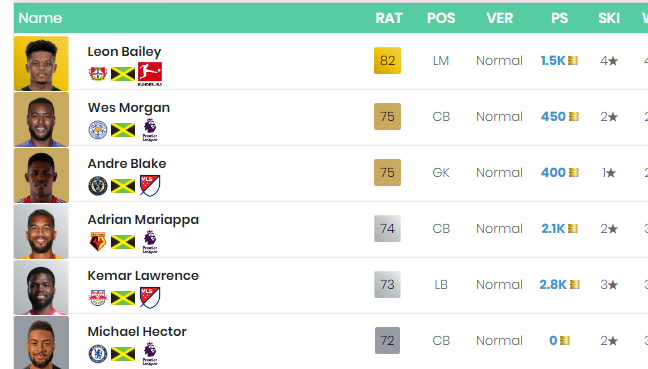Click the Bundesliga logo under Leon Bailey
Image resolution: width=648 pixels, height=369 pixels.
(150, 74)
